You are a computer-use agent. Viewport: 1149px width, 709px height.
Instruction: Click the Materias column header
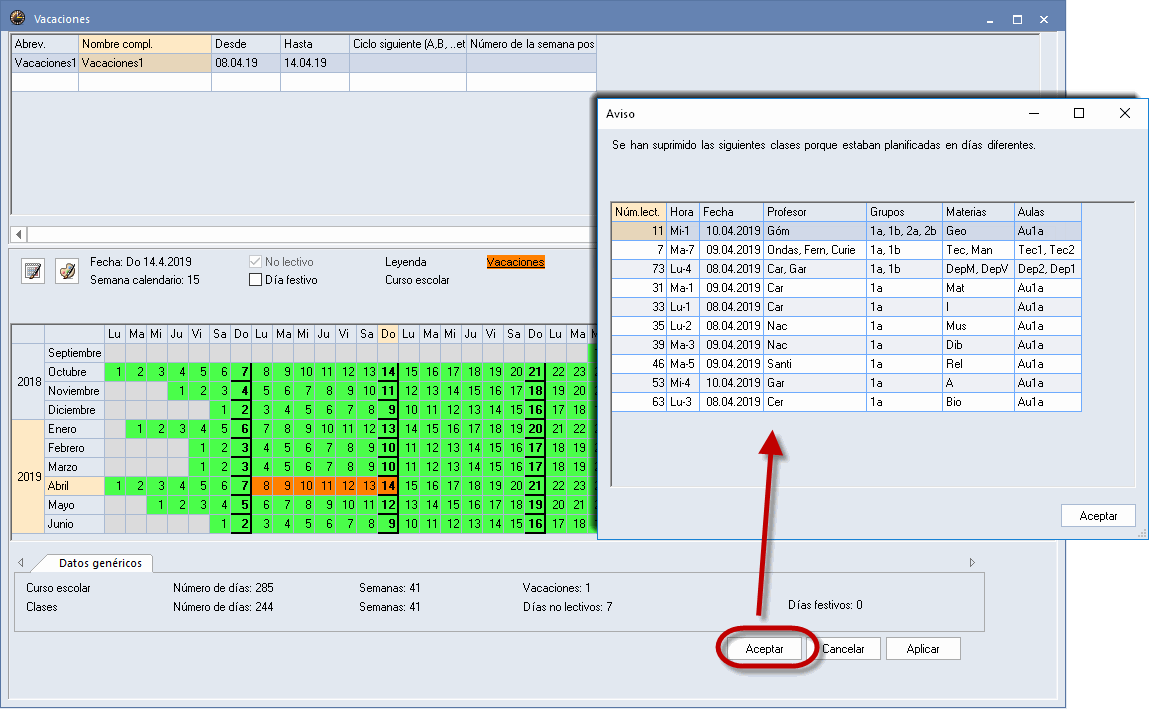978,212
